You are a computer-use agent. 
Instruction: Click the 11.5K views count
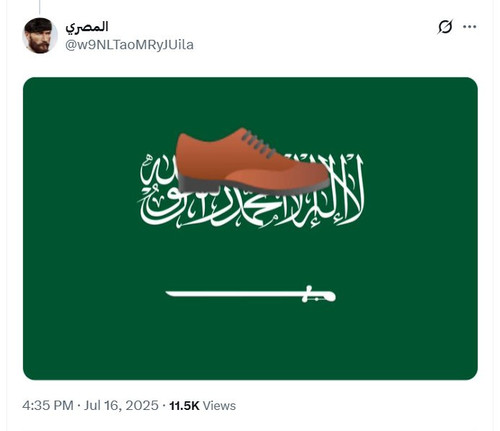tap(184, 406)
